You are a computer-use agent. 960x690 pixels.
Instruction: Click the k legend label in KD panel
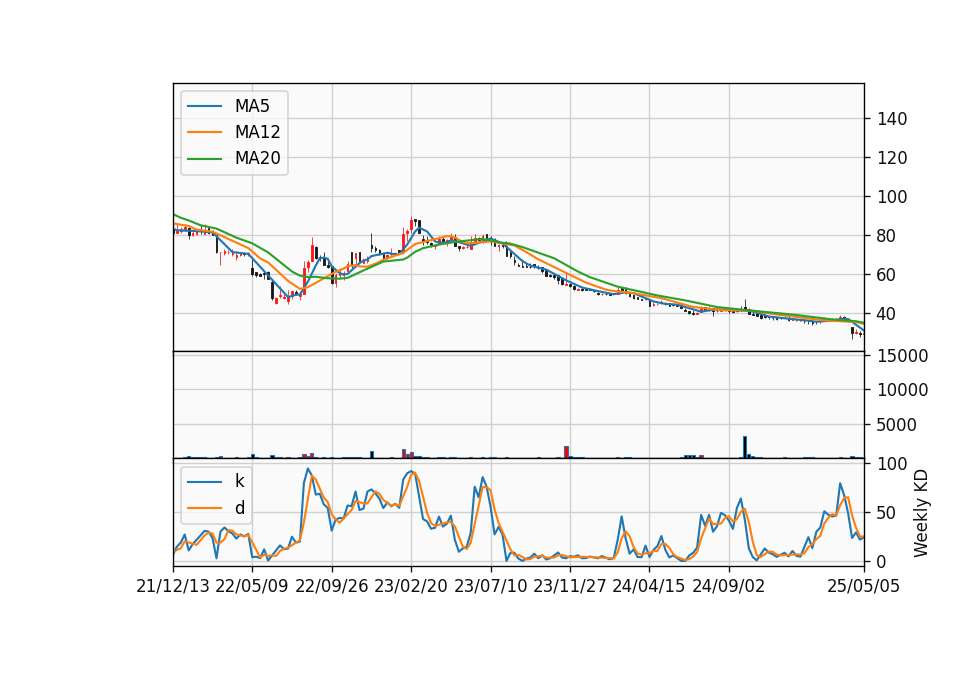coord(239,481)
